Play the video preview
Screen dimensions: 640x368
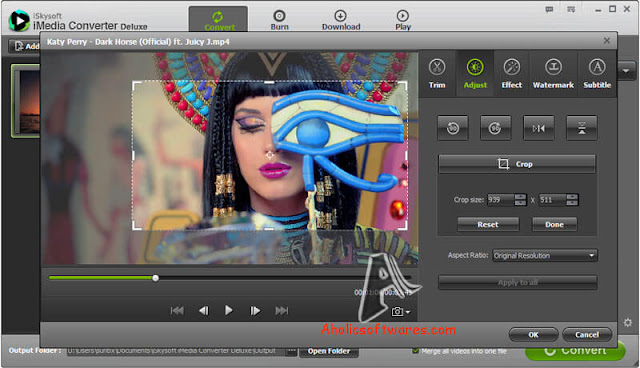pos(229,311)
